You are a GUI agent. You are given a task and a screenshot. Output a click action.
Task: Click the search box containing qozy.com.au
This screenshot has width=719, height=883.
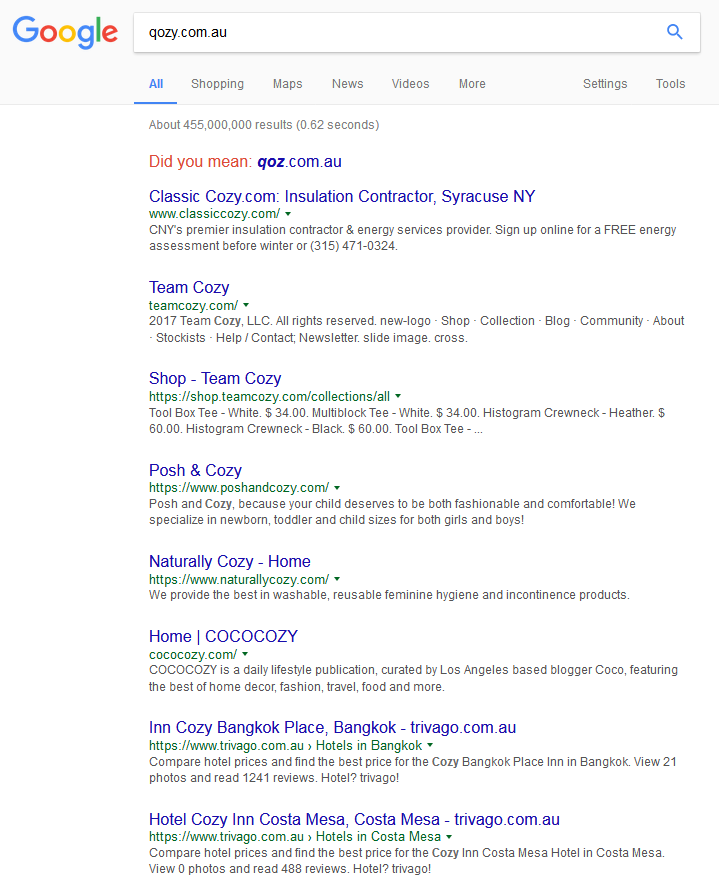417,33
